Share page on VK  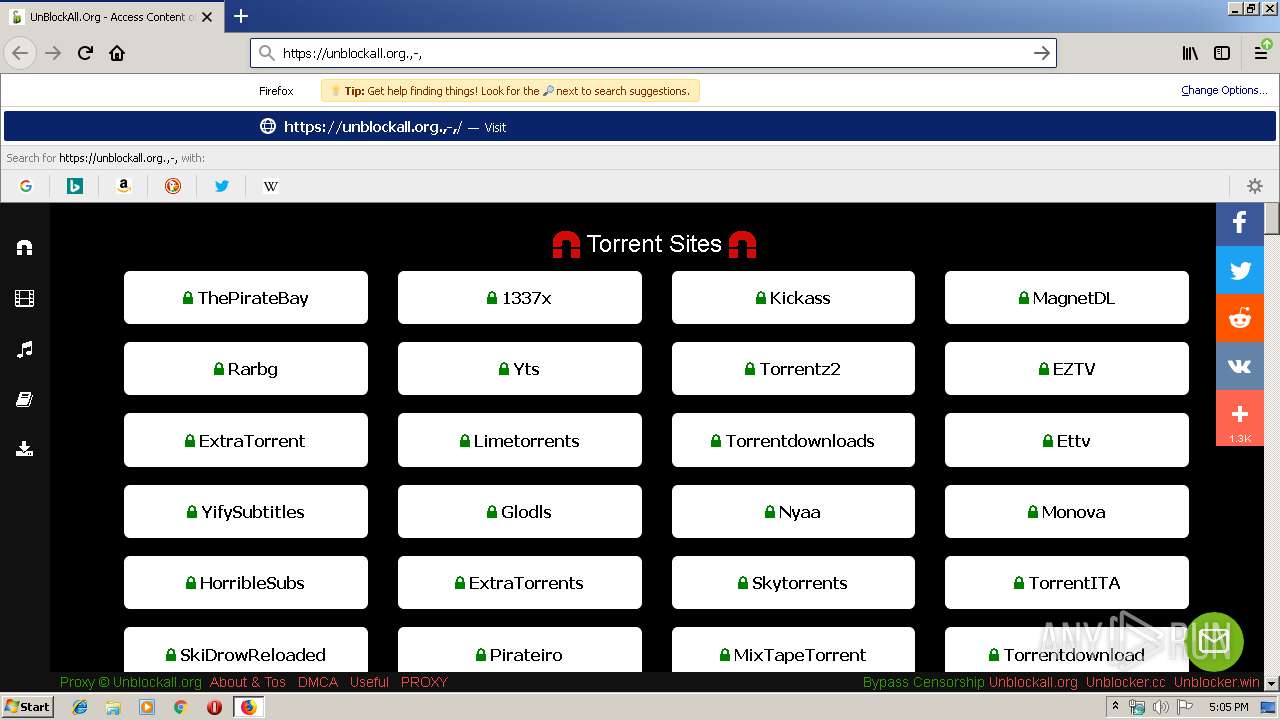tap(1240, 366)
